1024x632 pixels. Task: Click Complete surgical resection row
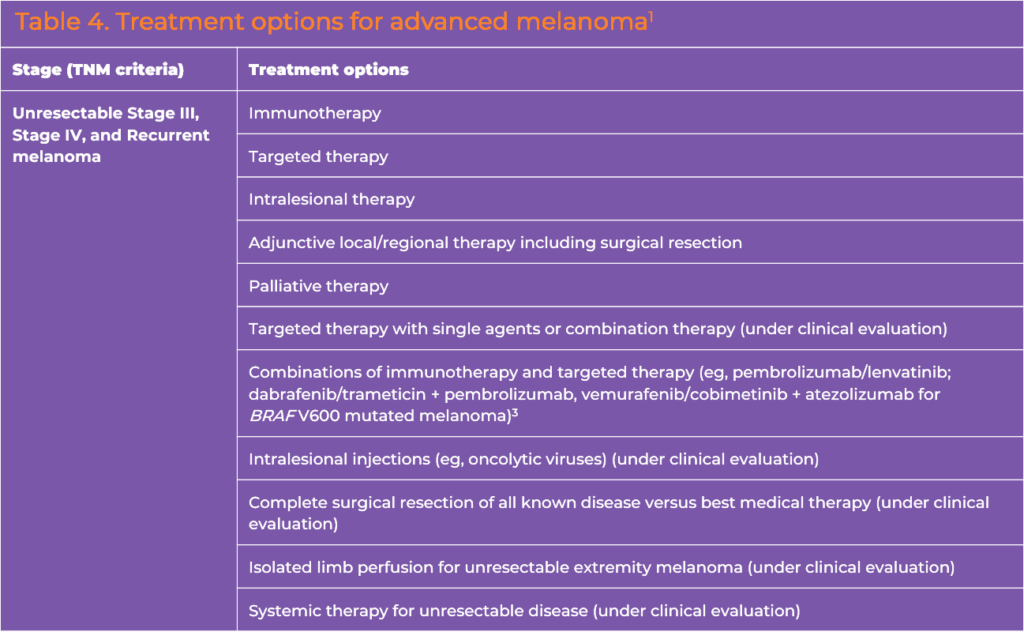pos(630,513)
